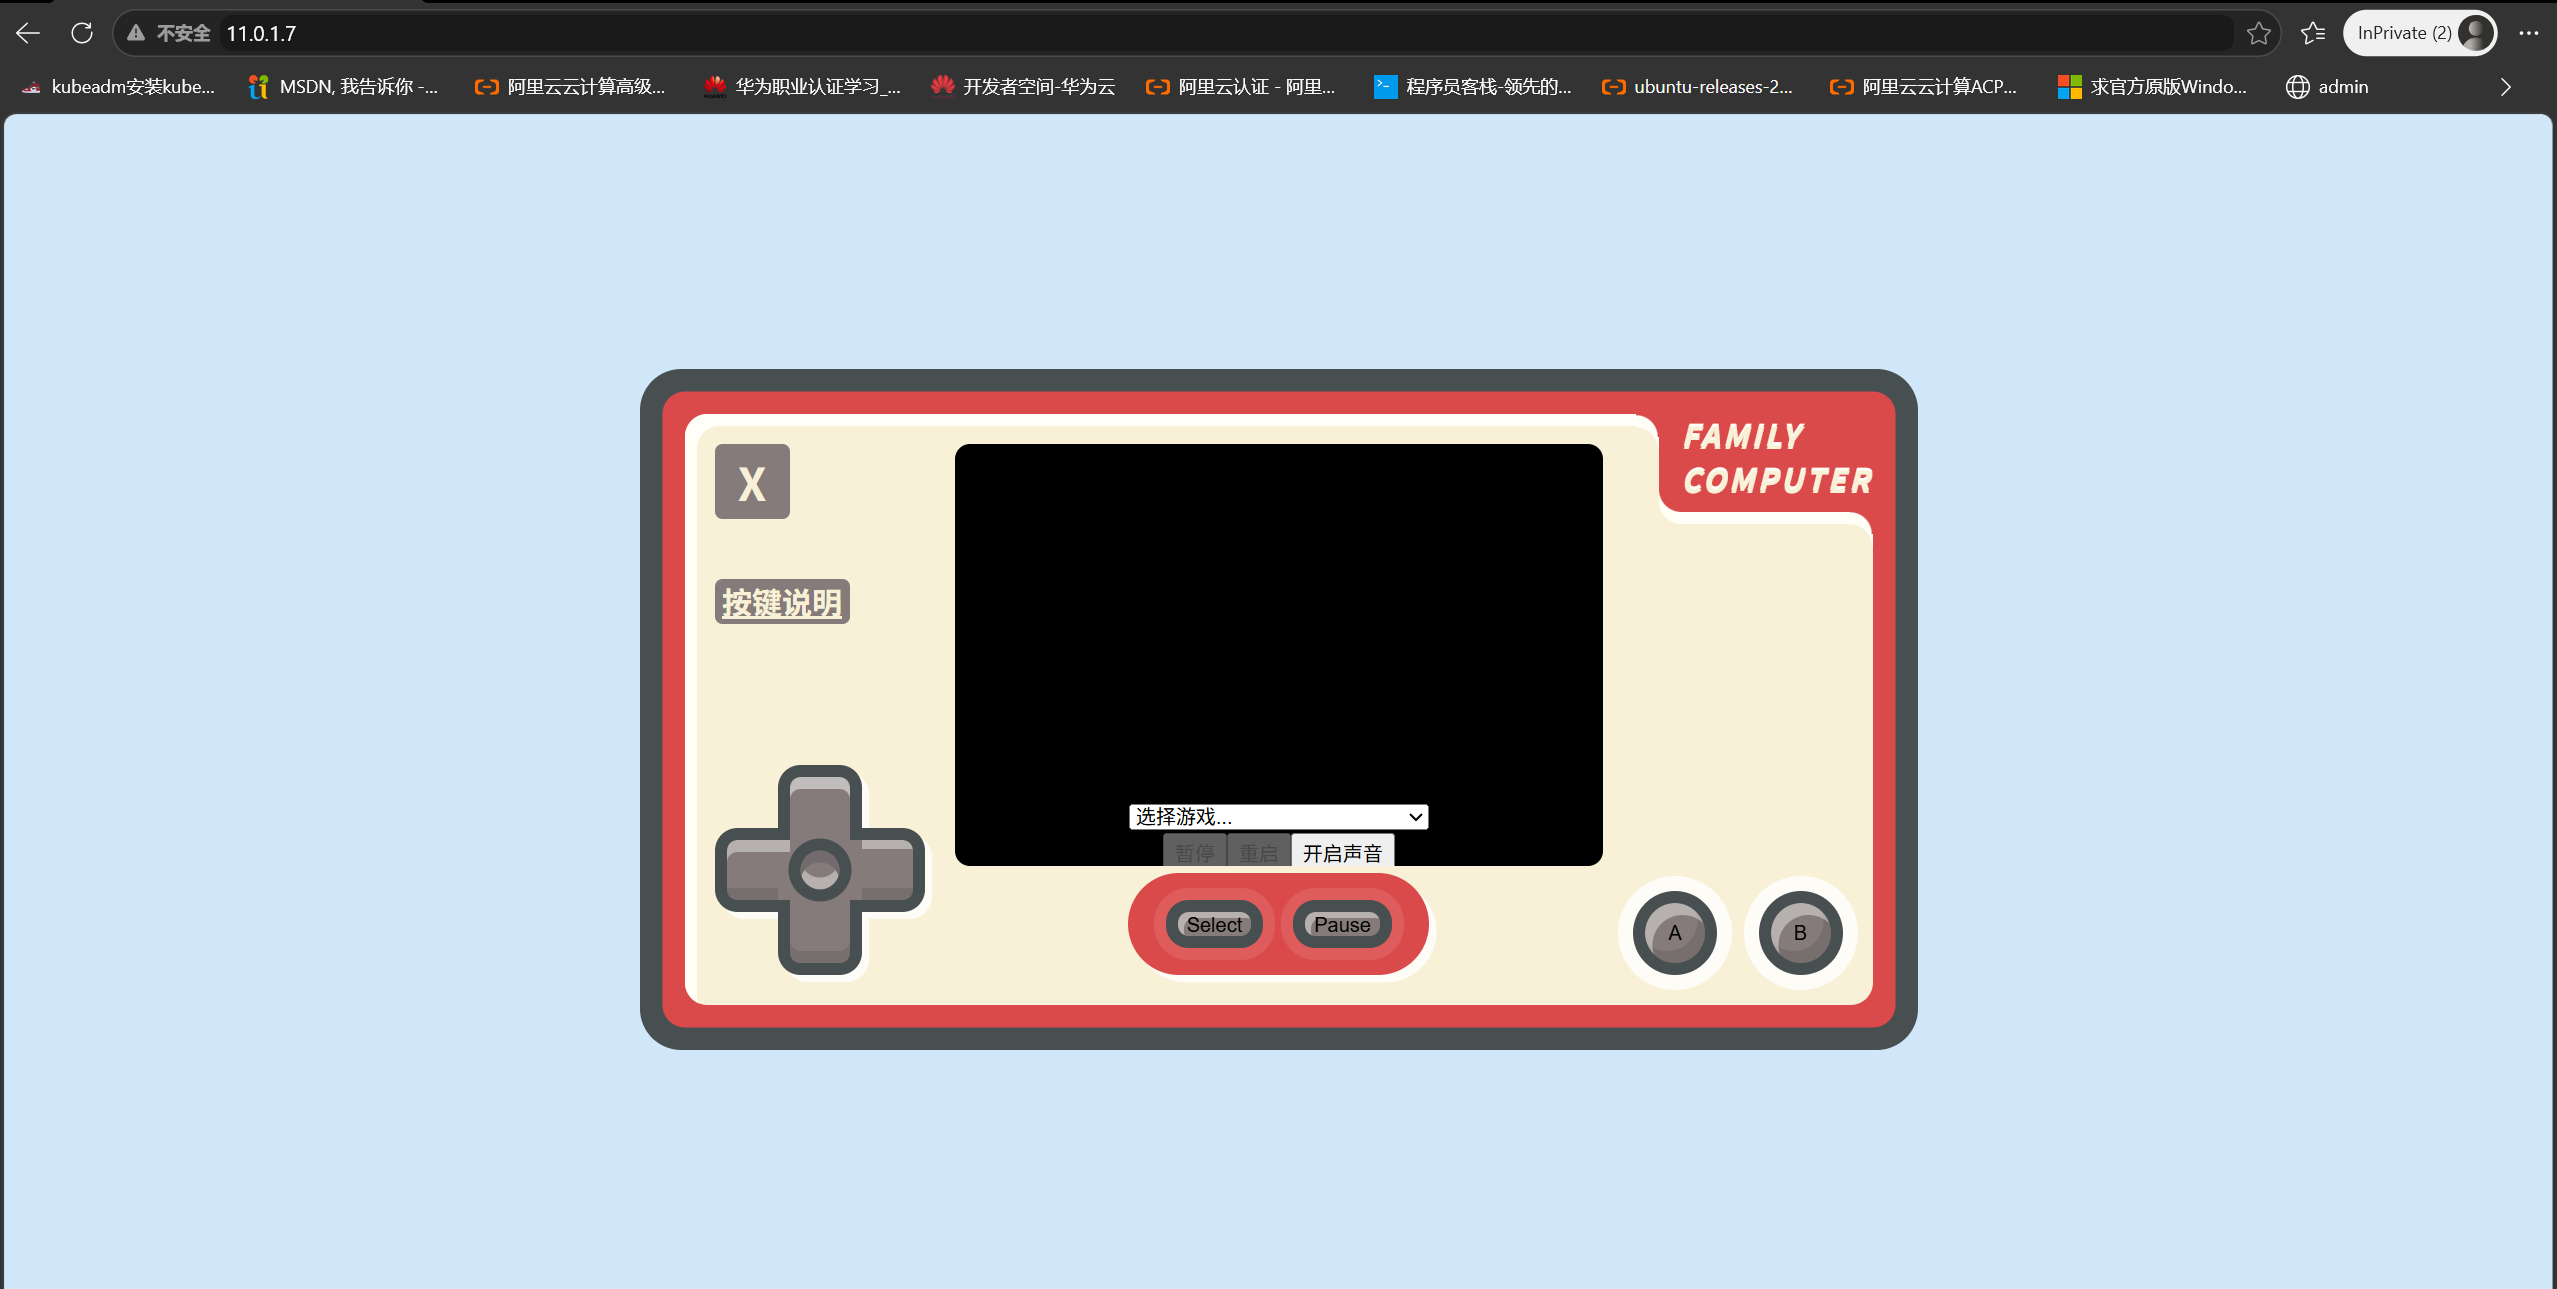This screenshot has width=2557, height=1289.
Task: Open the favorites list icon
Action: point(2313,33)
